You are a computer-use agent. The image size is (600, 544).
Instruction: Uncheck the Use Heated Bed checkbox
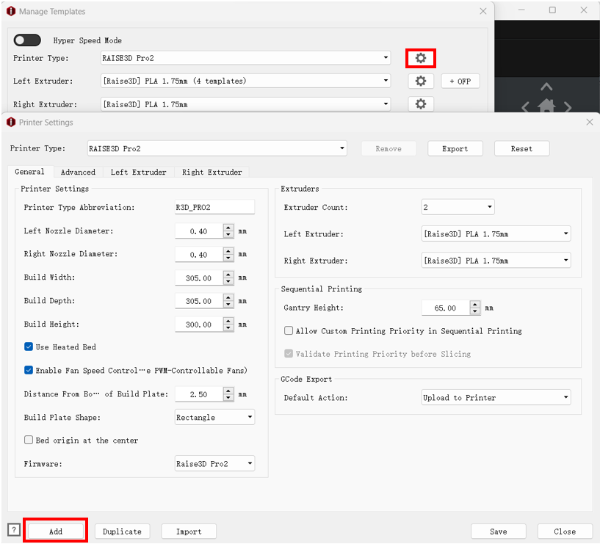click(29, 347)
